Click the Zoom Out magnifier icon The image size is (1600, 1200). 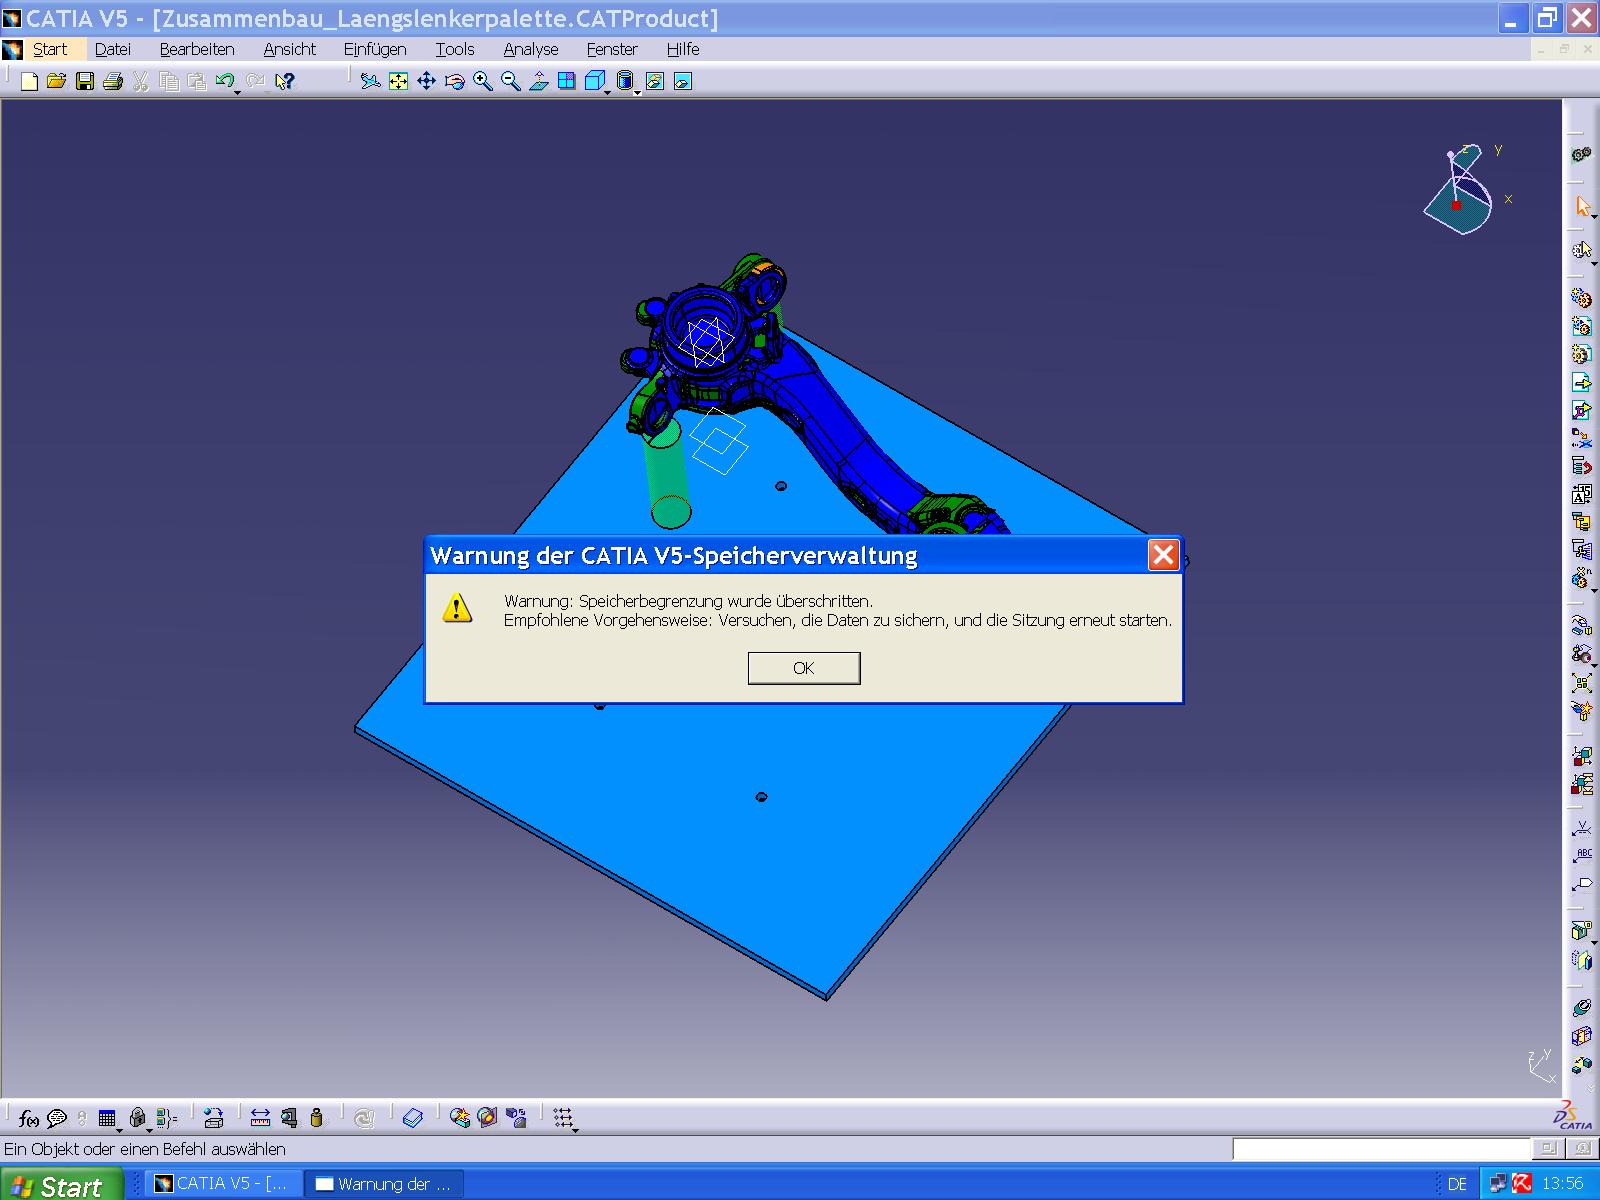coord(511,81)
